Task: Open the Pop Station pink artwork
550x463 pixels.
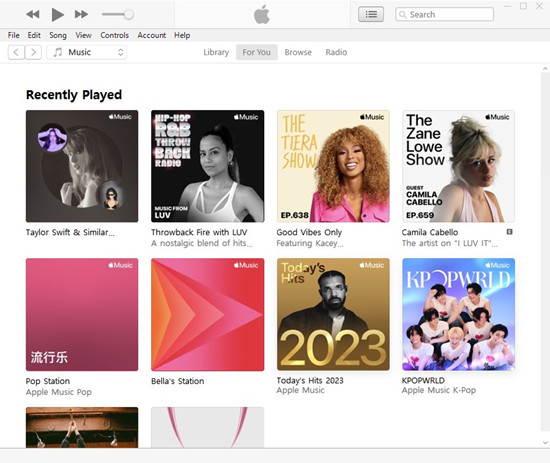Action: (x=82, y=315)
